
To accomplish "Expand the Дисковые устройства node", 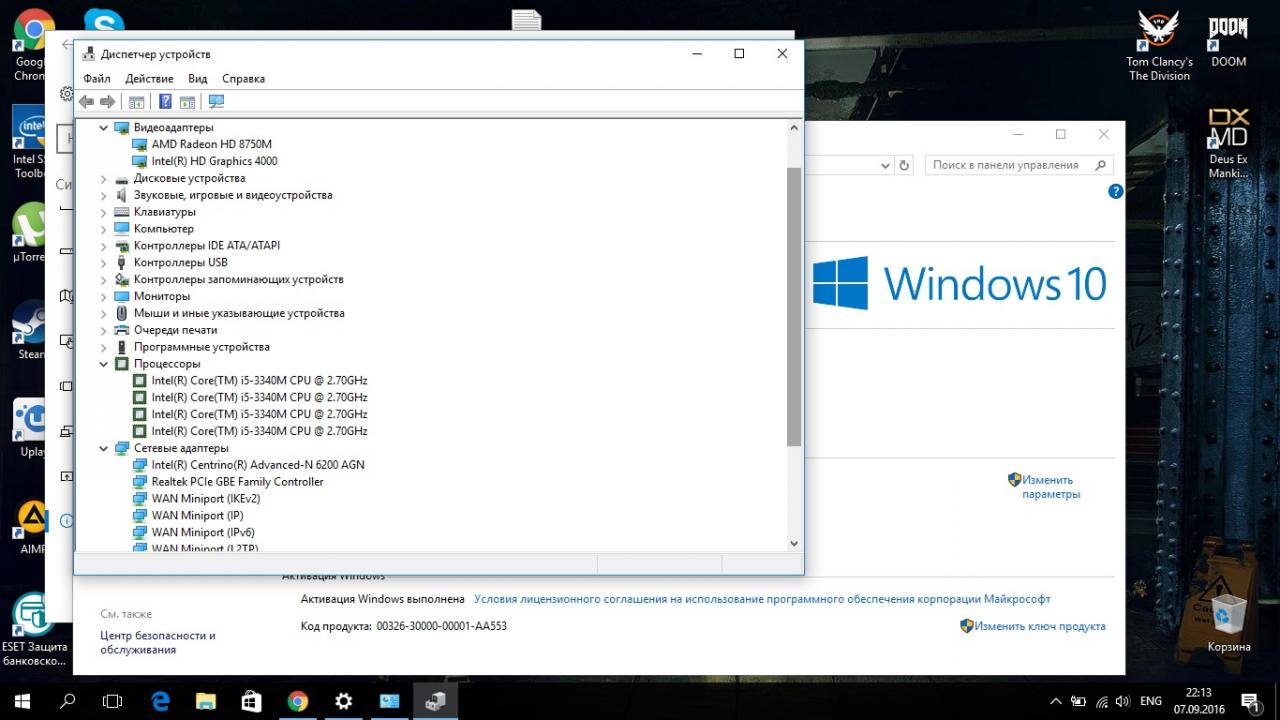I will 104,179.
